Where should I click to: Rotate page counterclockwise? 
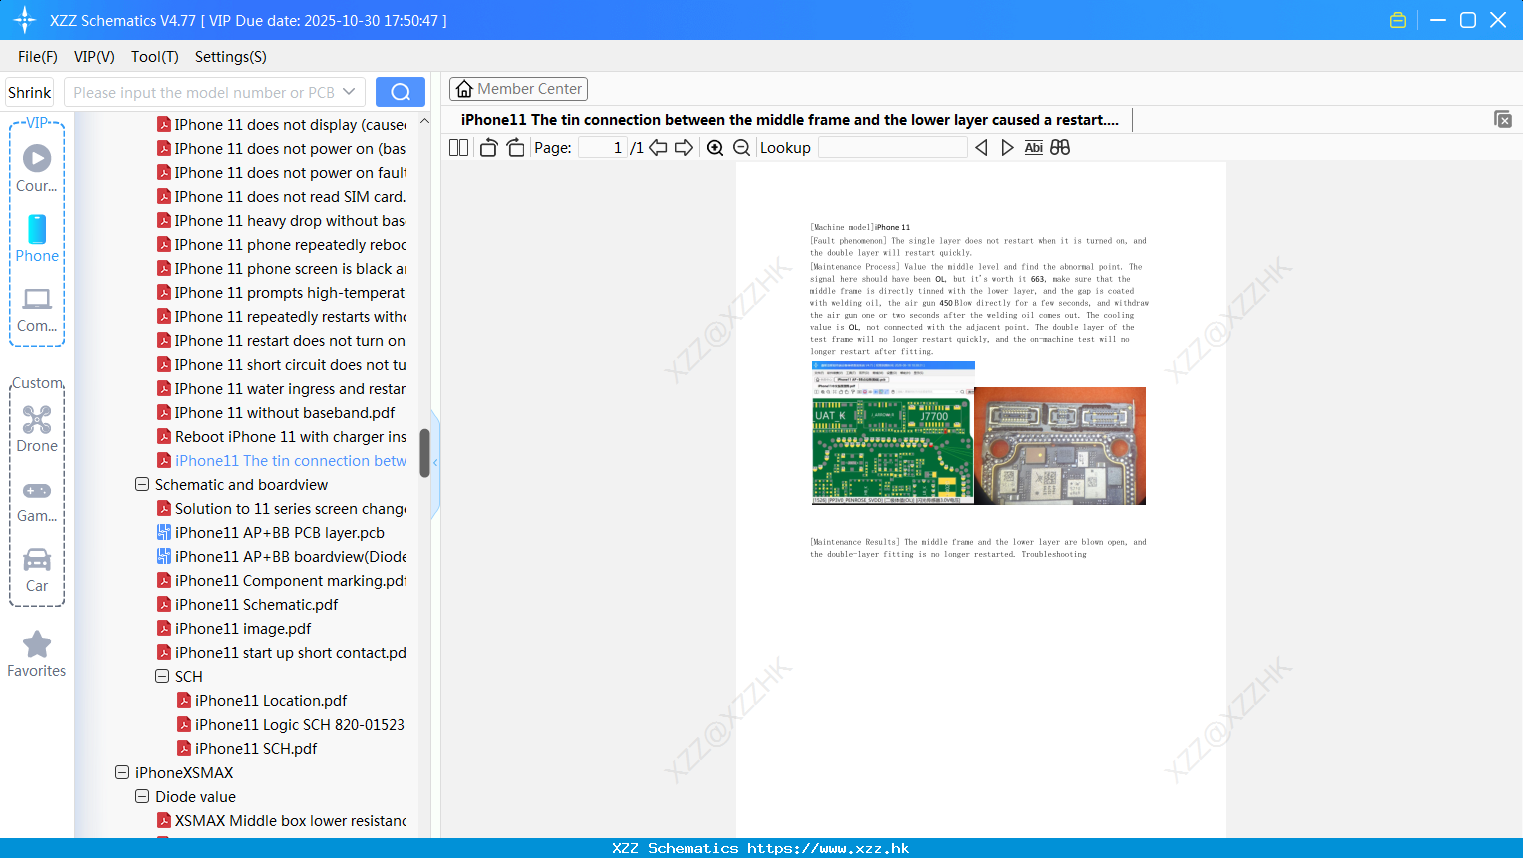coord(488,148)
